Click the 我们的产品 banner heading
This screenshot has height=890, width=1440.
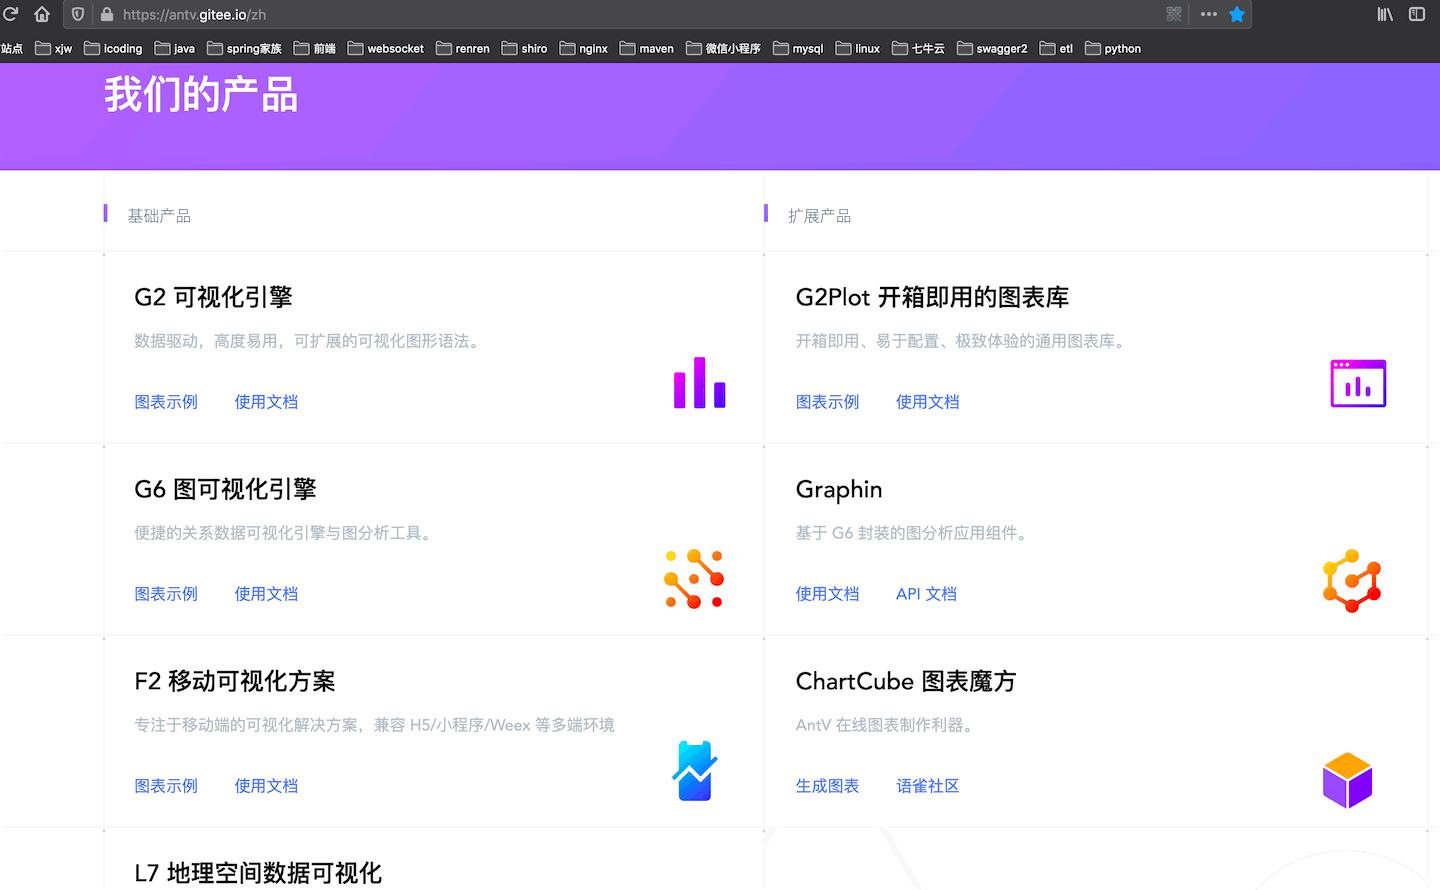[x=201, y=95]
